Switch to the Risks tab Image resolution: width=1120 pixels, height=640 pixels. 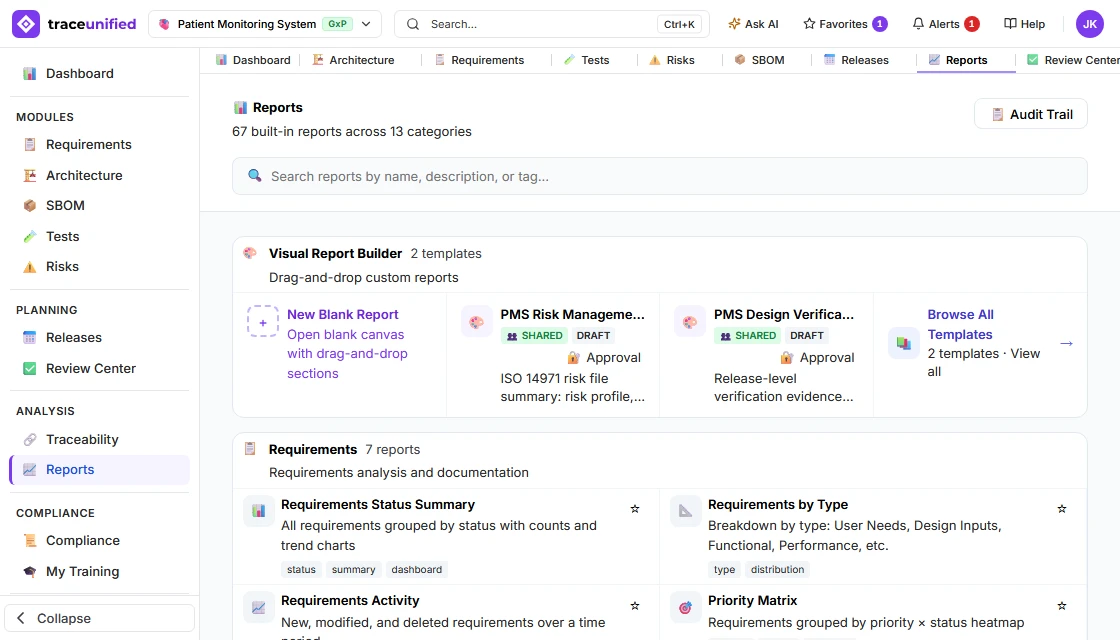[x=671, y=60]
